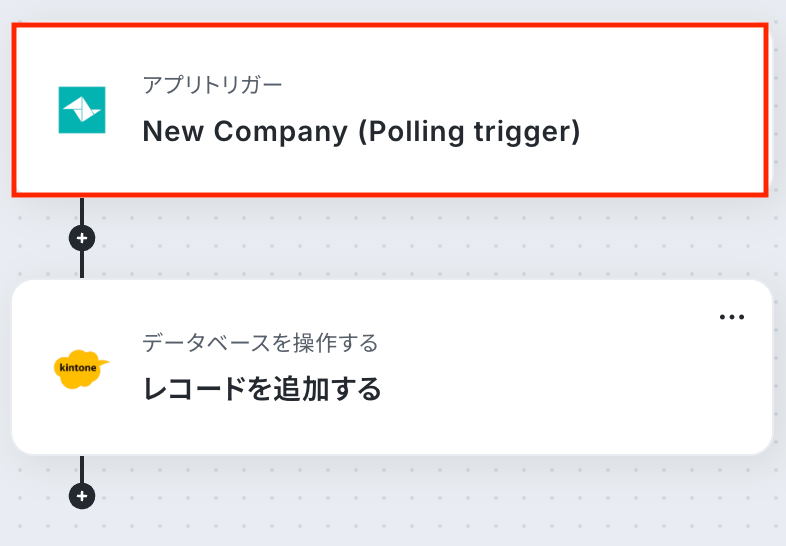Click the アプリトリガー label
This screenshot has height=546, width=786.
[x=213, y=85]
